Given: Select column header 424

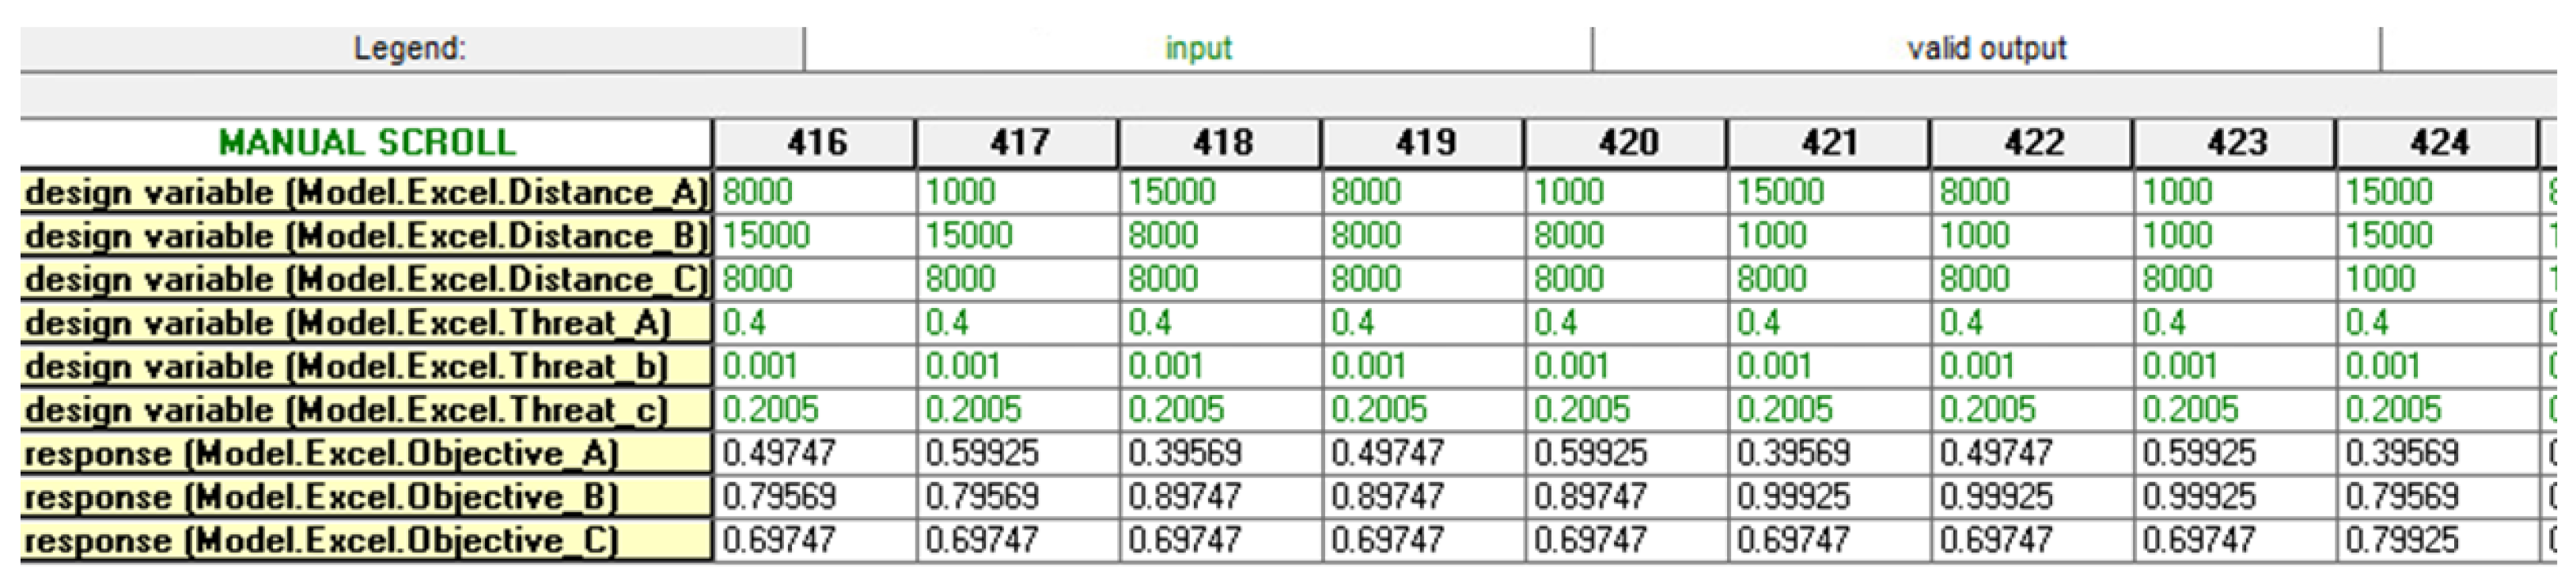Looking at the screenshot, I should [2438, 142].
